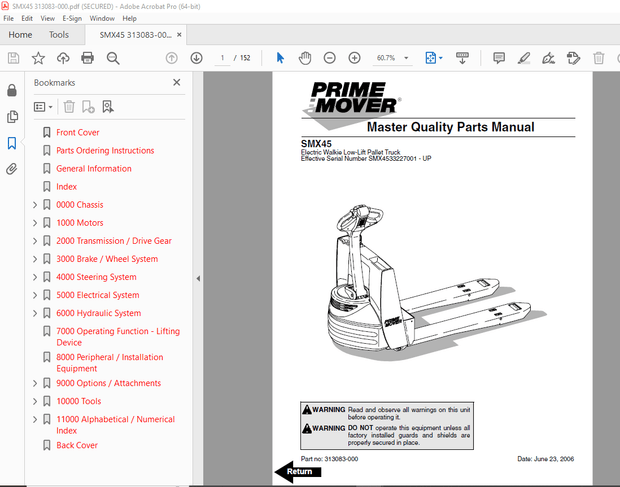Select the Highlight text pen tool
This screenshot has height=487, width=620.
coord(524,58)
